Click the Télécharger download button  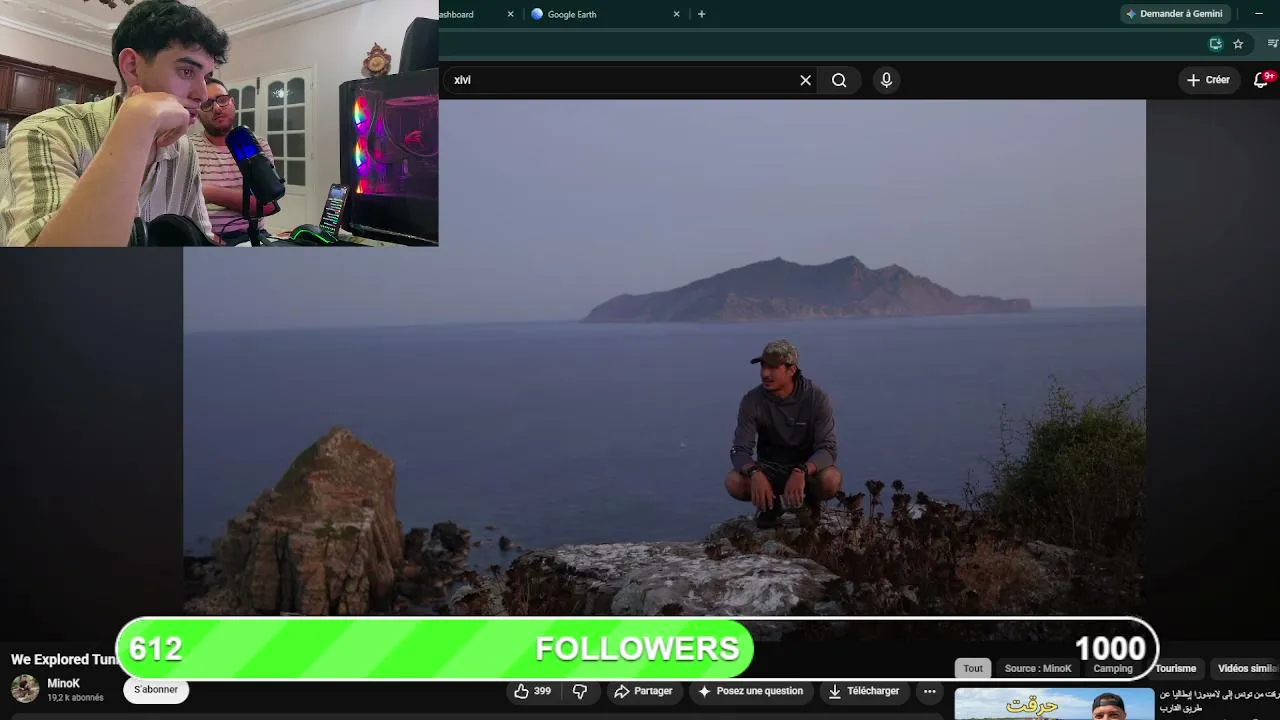pyautogui.click(x=864, y=691)
